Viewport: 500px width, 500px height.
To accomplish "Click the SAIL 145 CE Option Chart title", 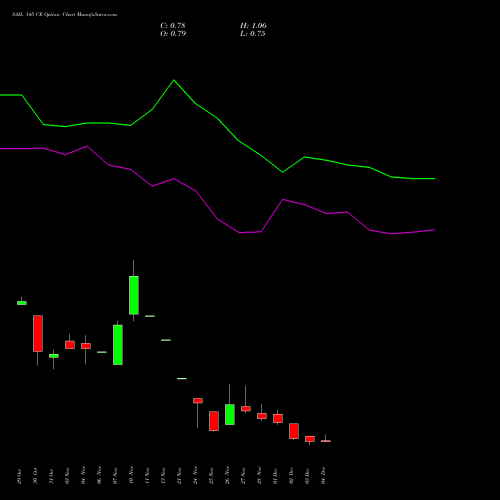I will point(64,15).
